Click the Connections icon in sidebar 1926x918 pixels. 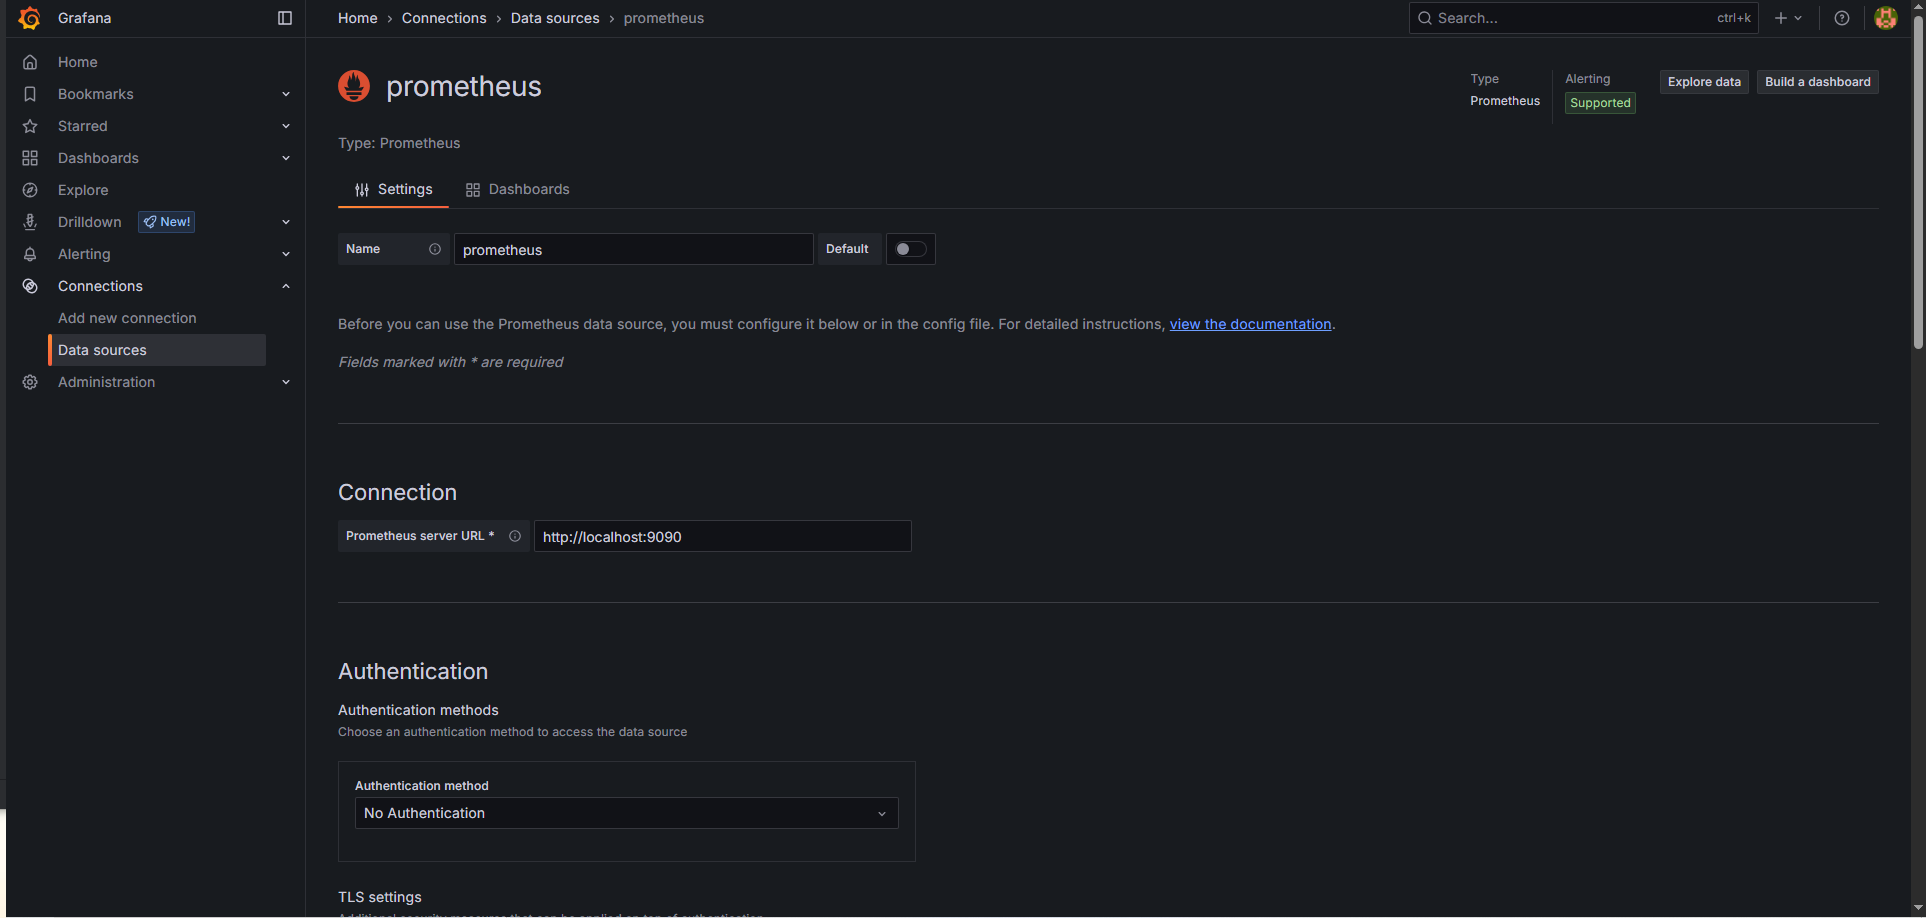30,286
